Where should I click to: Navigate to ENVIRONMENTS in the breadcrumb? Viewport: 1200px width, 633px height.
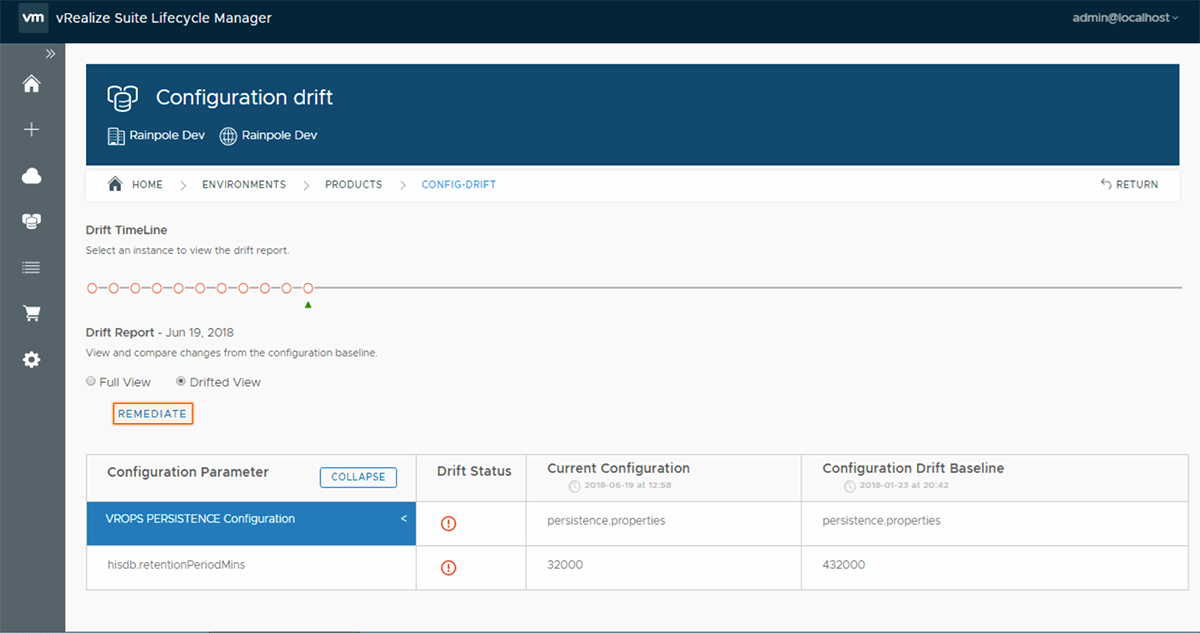click(x=243, y=184)
